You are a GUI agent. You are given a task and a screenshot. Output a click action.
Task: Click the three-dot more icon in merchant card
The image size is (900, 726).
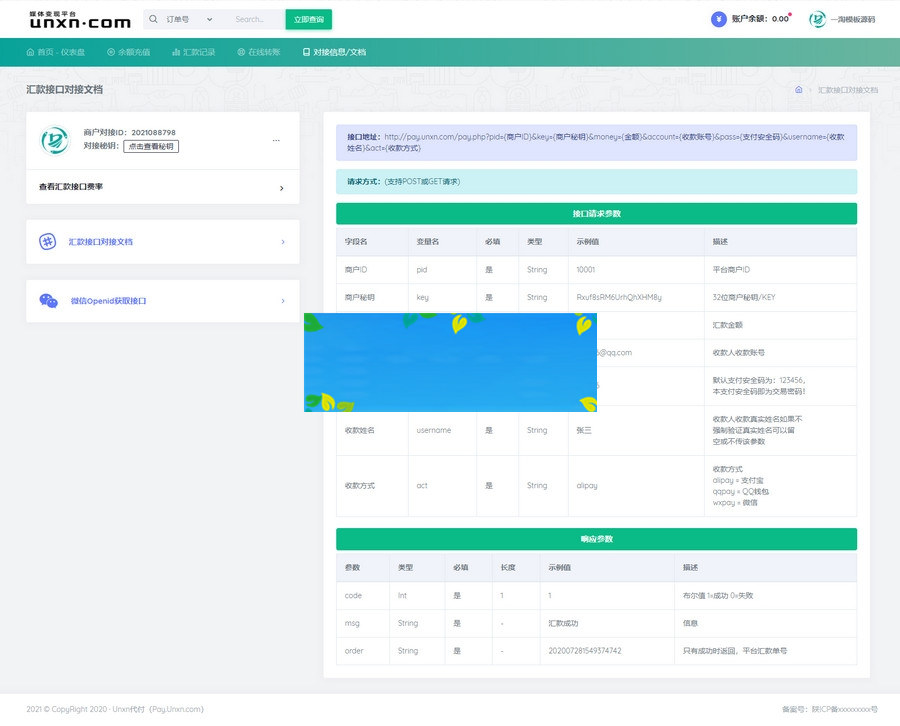[x=276, y=140]
